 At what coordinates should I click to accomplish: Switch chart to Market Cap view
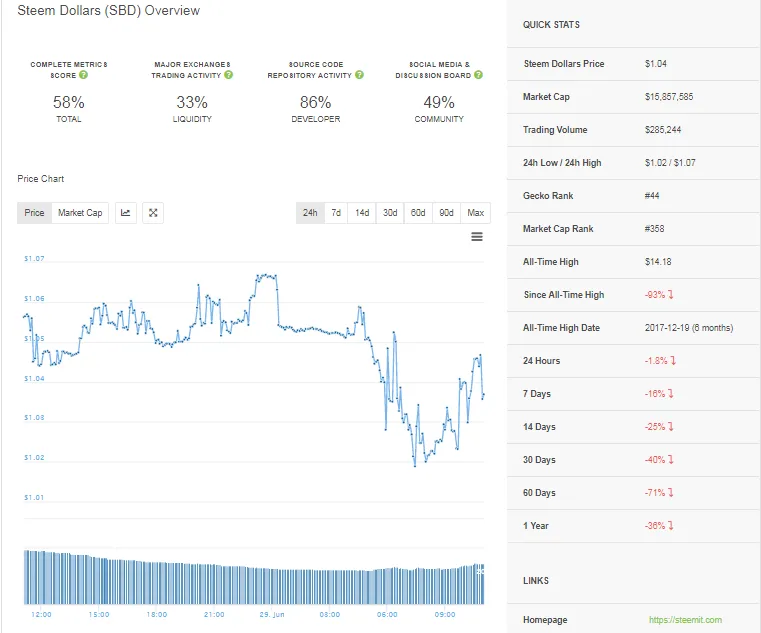[x=80, y=213]
